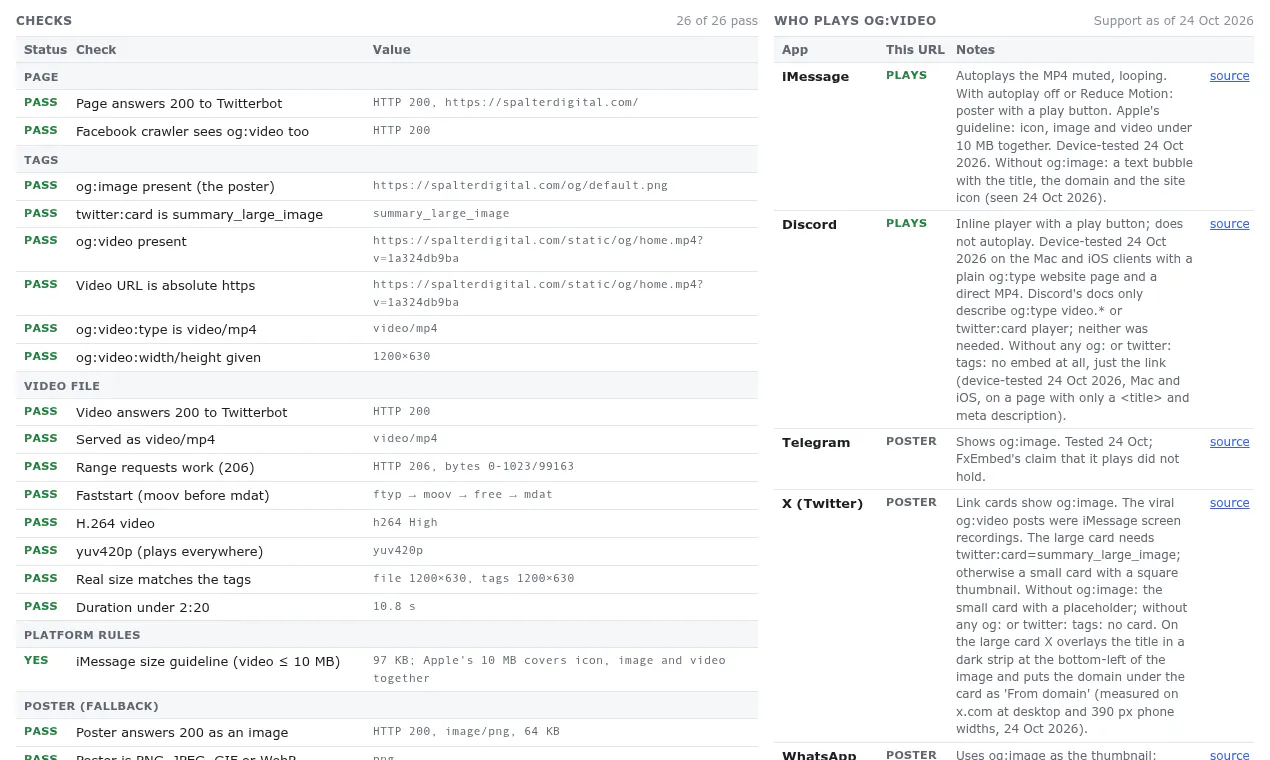Click the "POSTER (FALLBACK)" section label
Viewport: 1270px width, 760px height.
point(91,706)
